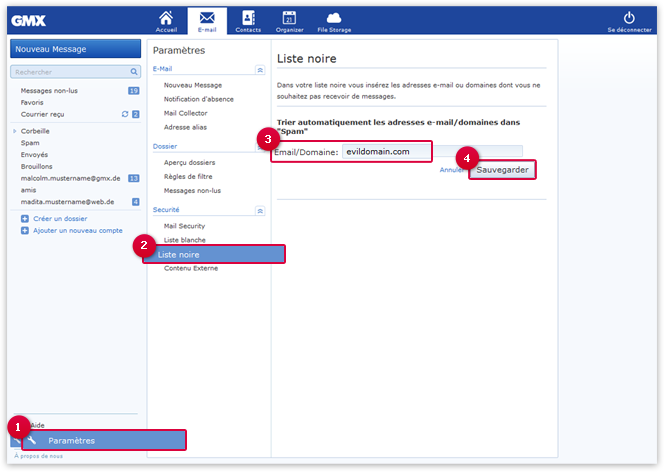Open the malcolm.mustername@gmx.de account folder
The height and width of the screenshot is (472, 664).
(70, 178)
